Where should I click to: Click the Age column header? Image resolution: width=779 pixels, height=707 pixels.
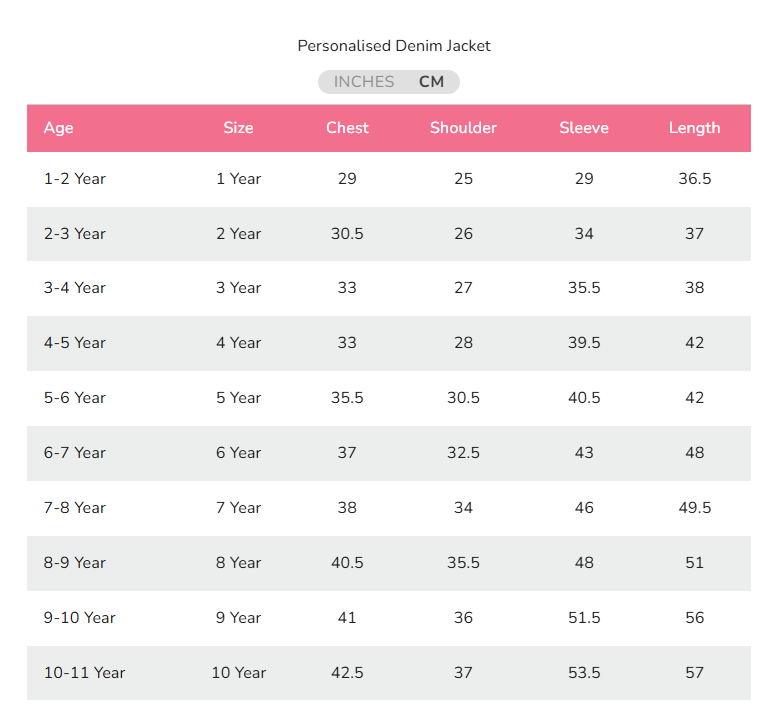pos(59,128)
